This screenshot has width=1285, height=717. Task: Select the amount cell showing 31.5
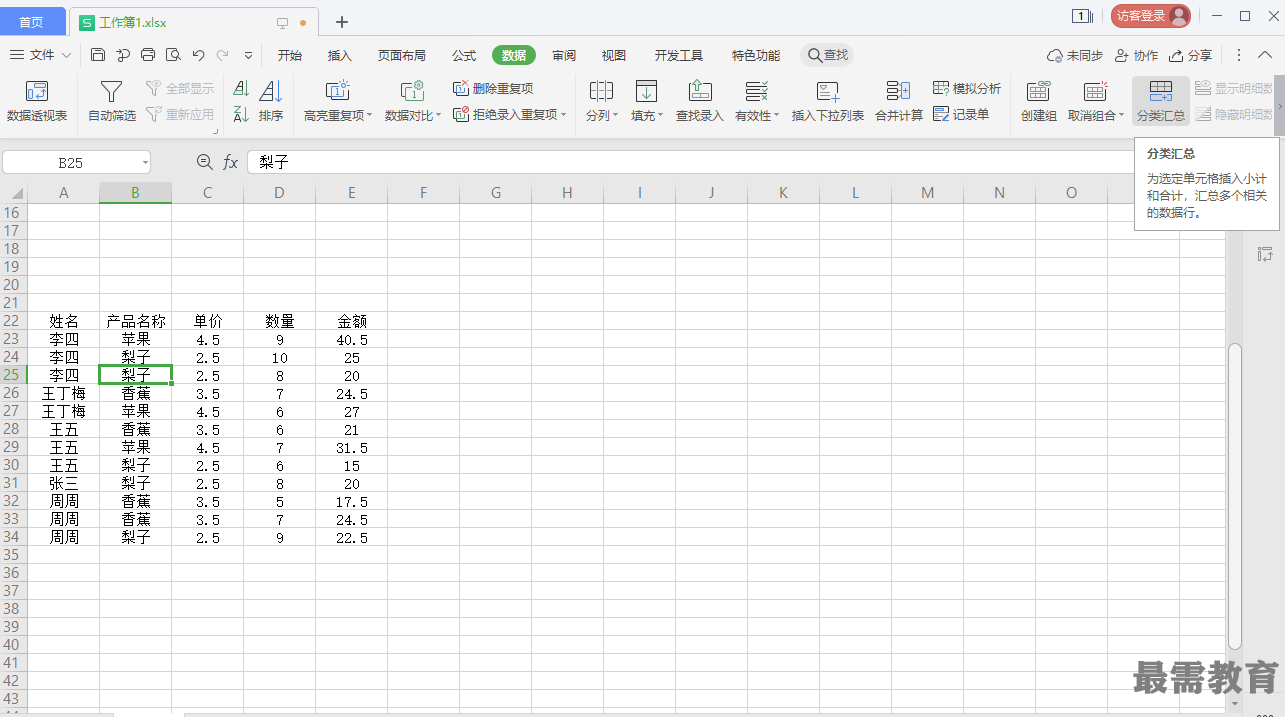(x=352, y=447)
